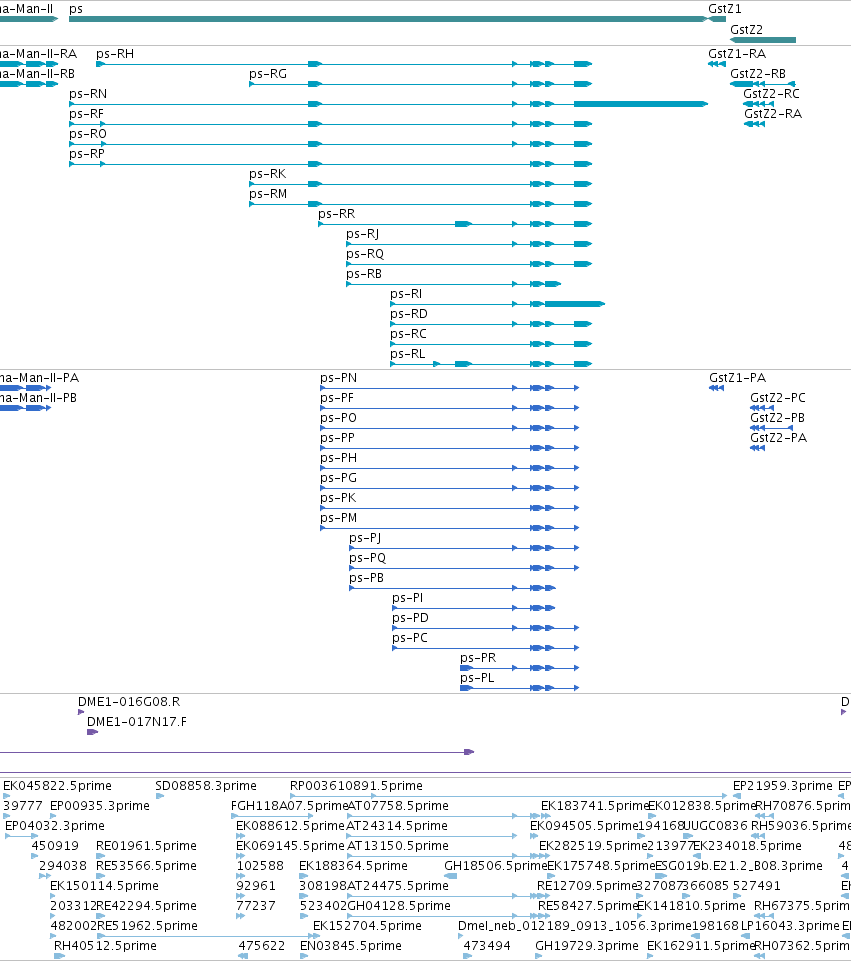Click the ps-RP transcript label
Screen dimensions: 851x961
coord(86,154)
